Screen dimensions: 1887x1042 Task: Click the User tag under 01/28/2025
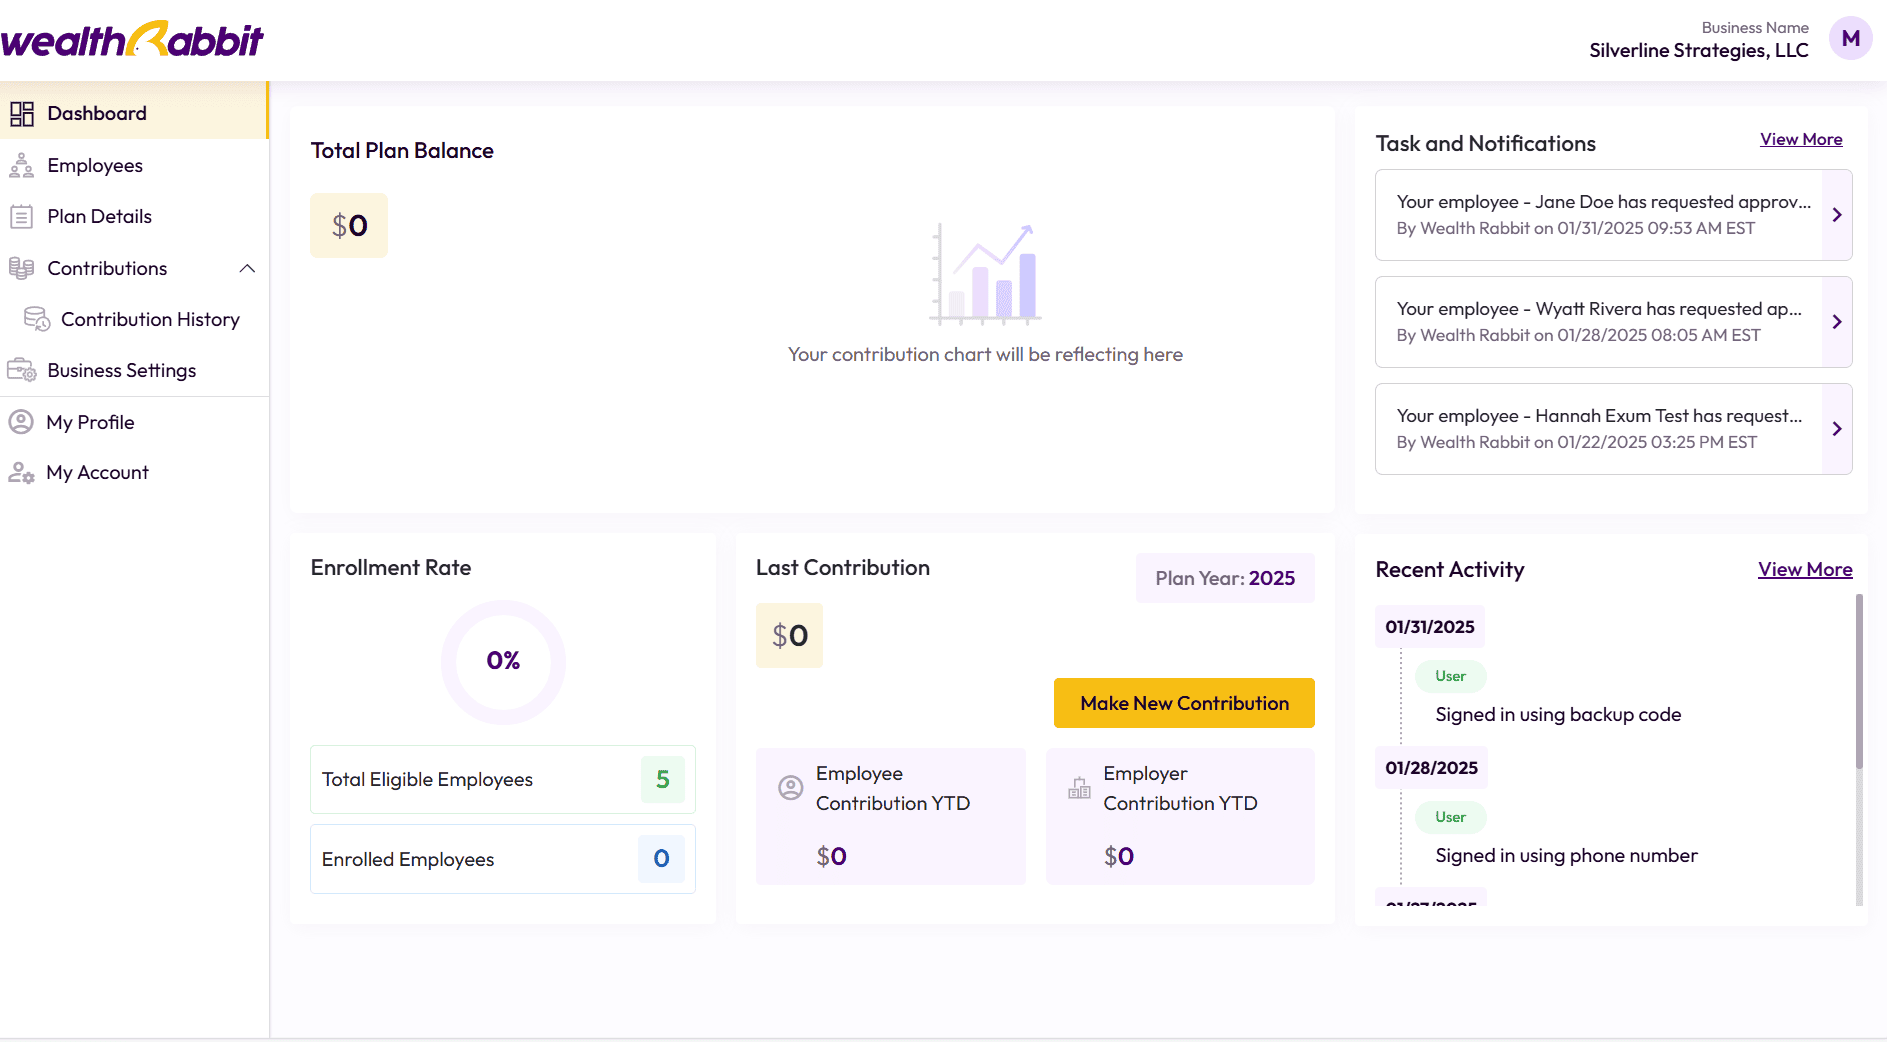(1450, 817)
